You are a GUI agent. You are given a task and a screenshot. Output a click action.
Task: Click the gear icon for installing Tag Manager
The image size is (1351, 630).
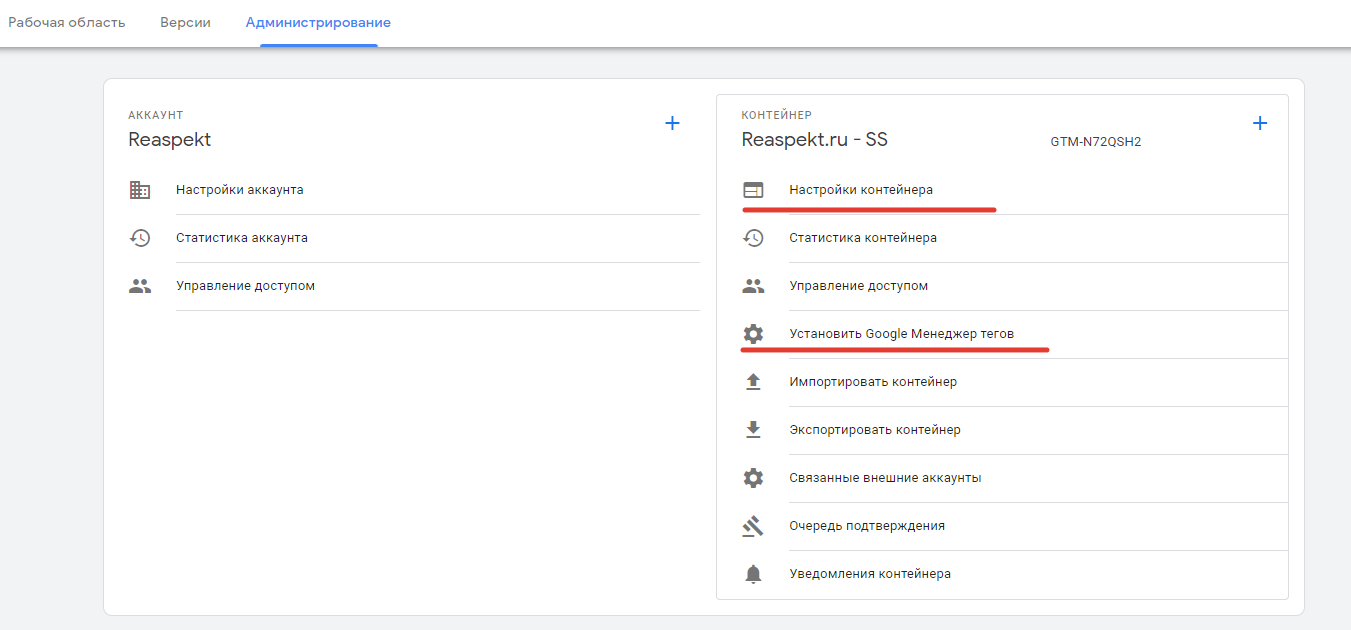pyautogui.click(x=753, y=334)
